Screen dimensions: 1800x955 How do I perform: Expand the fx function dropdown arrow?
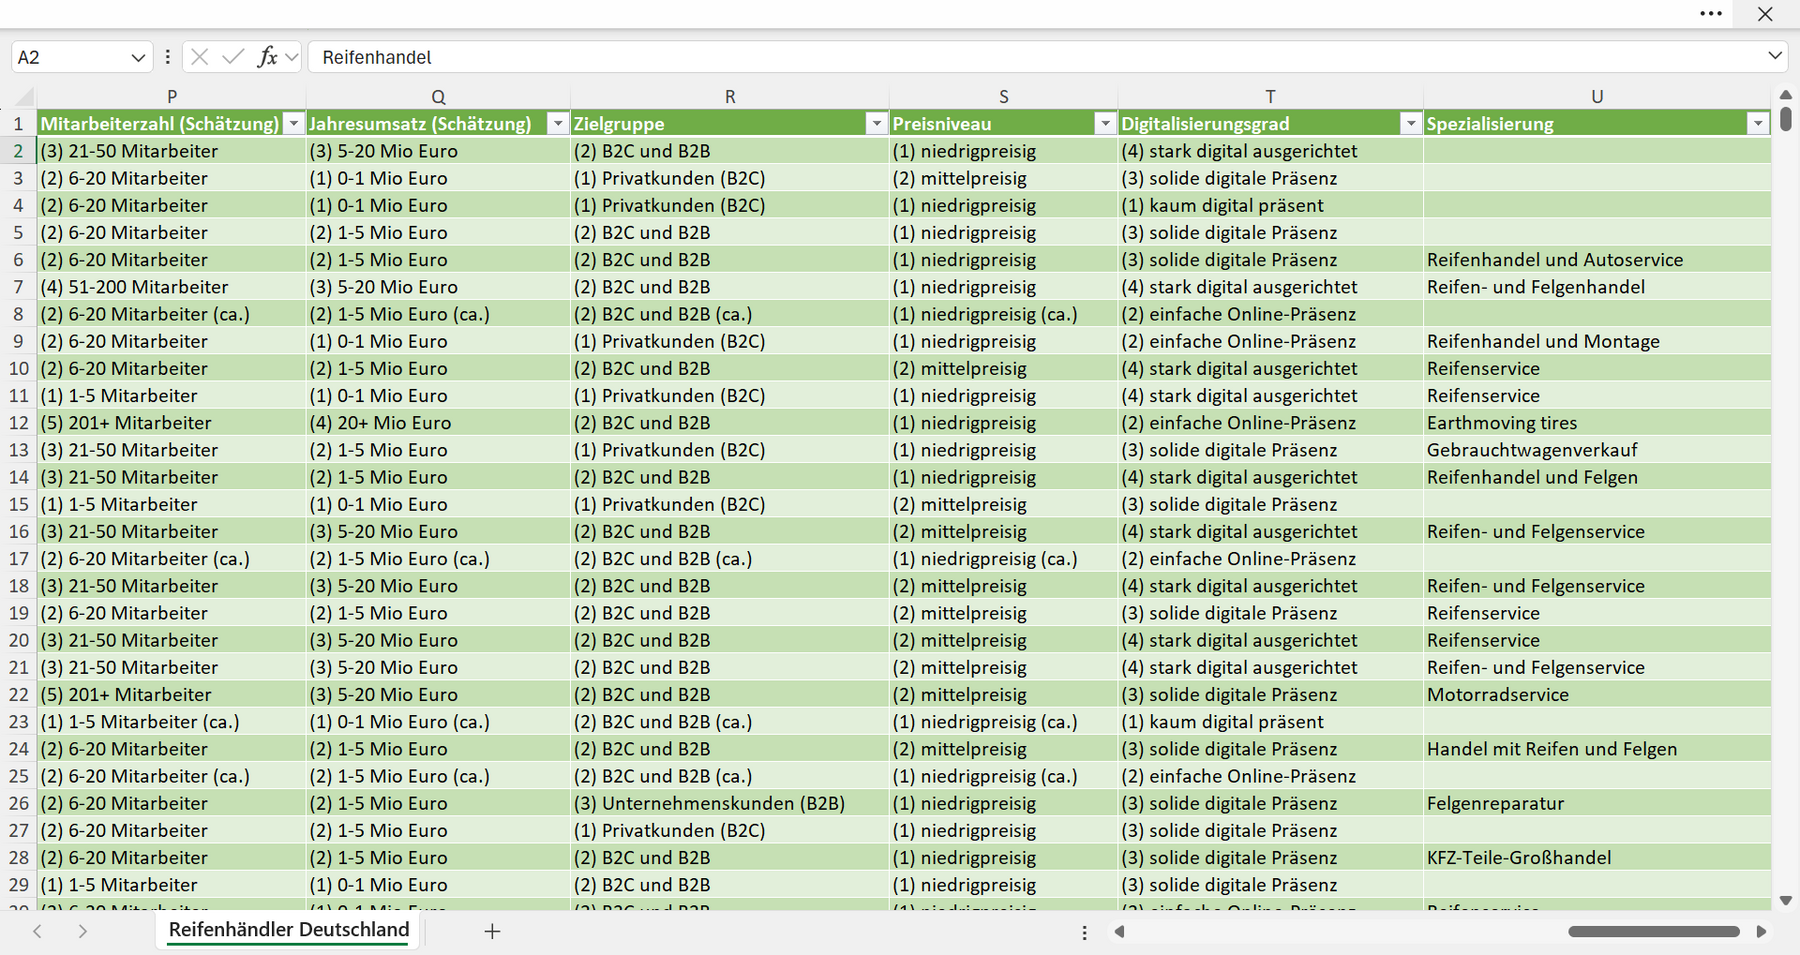click(291, 58)
